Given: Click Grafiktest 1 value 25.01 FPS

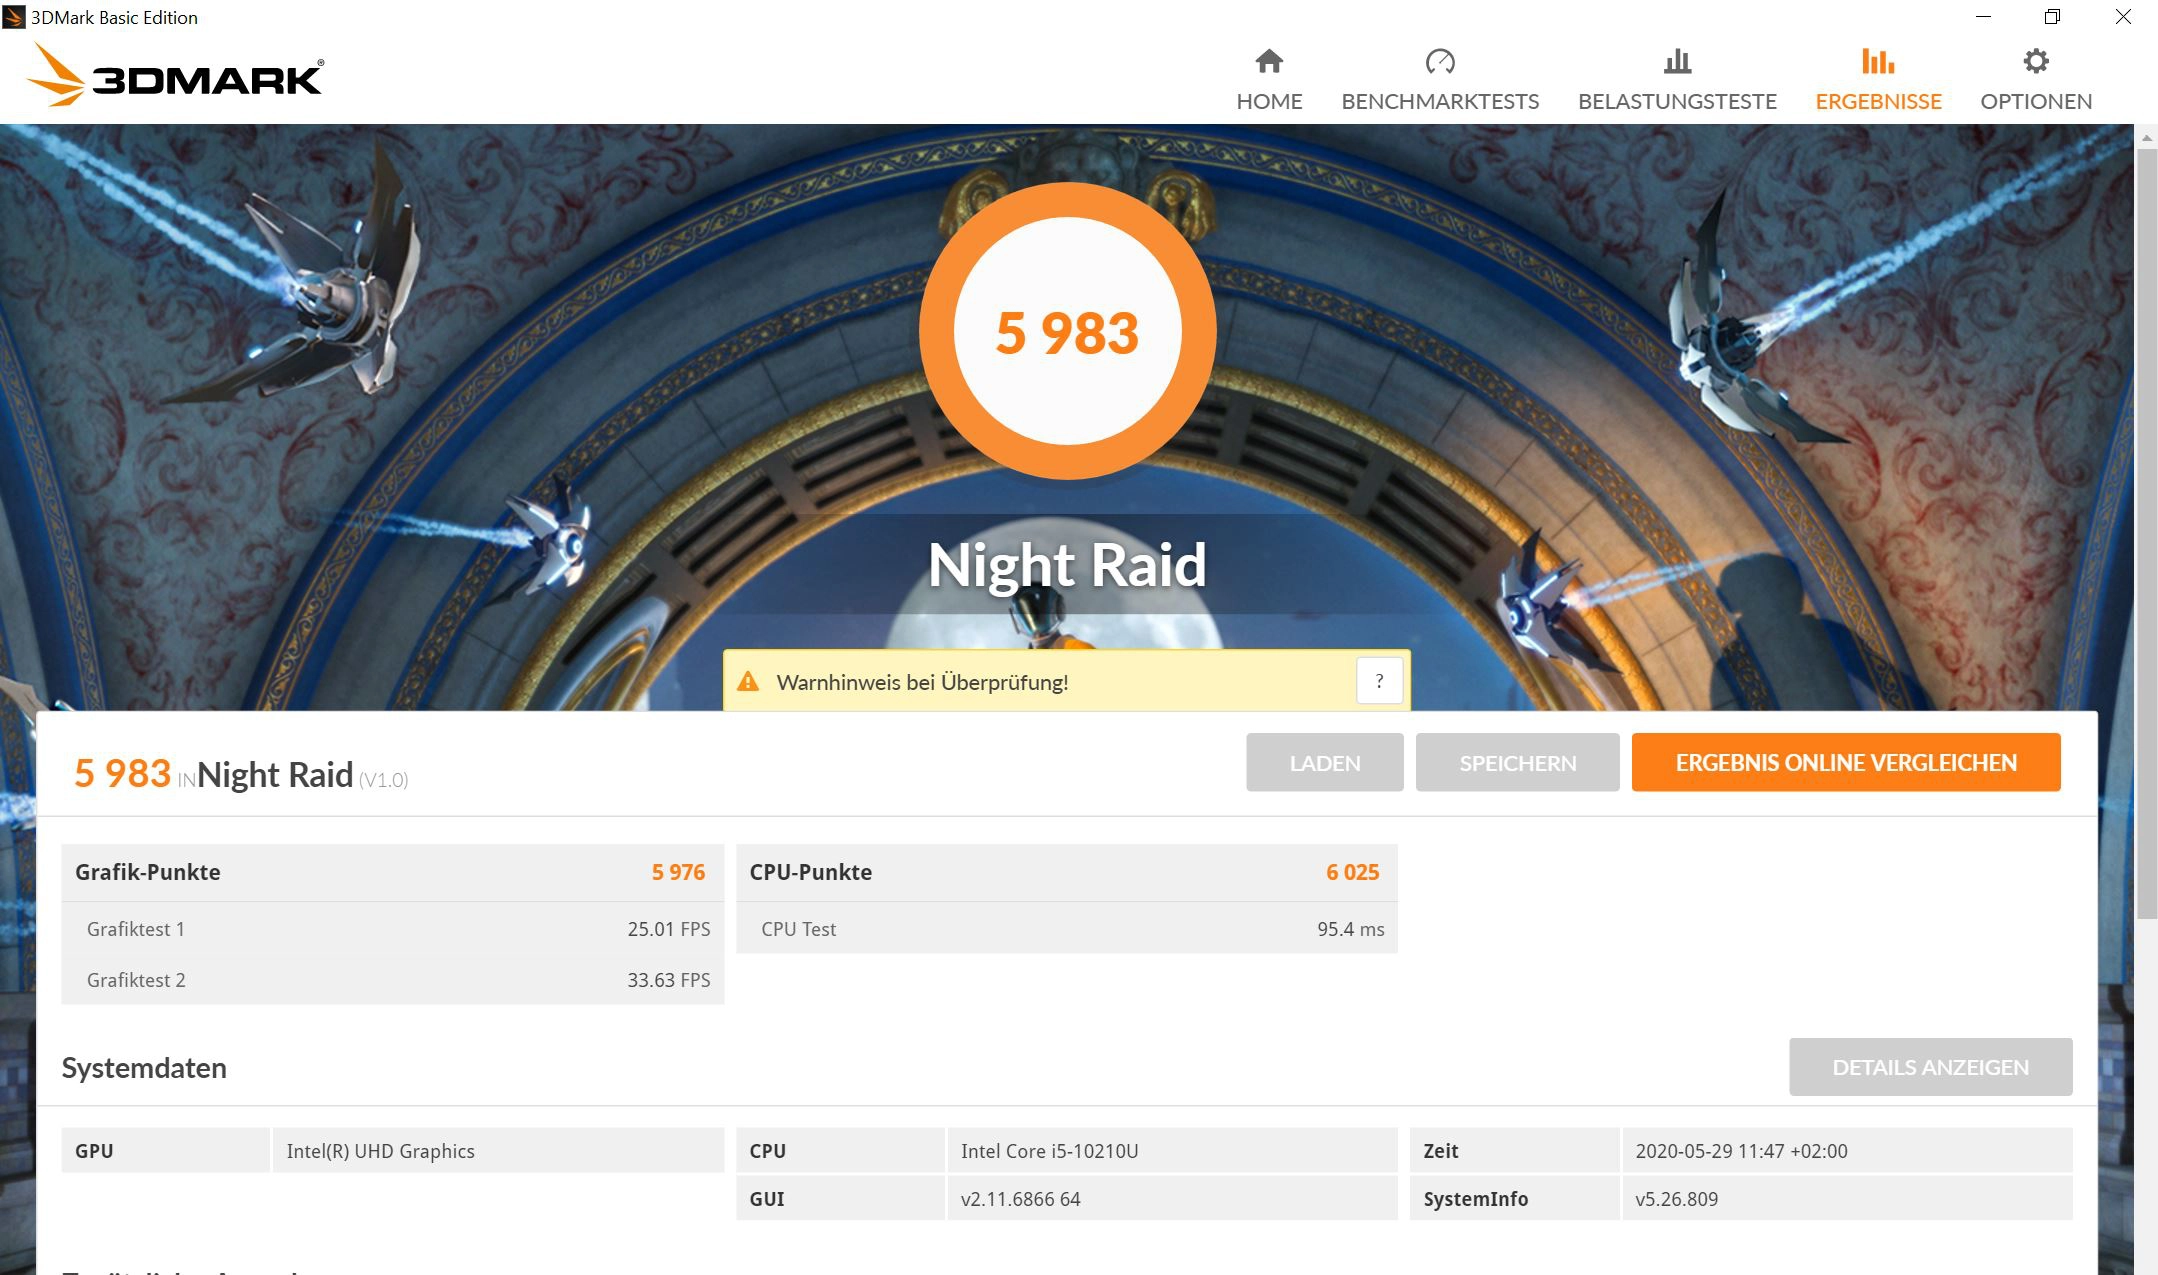Looking at the screenshot, I should click(x=668, y=929).
